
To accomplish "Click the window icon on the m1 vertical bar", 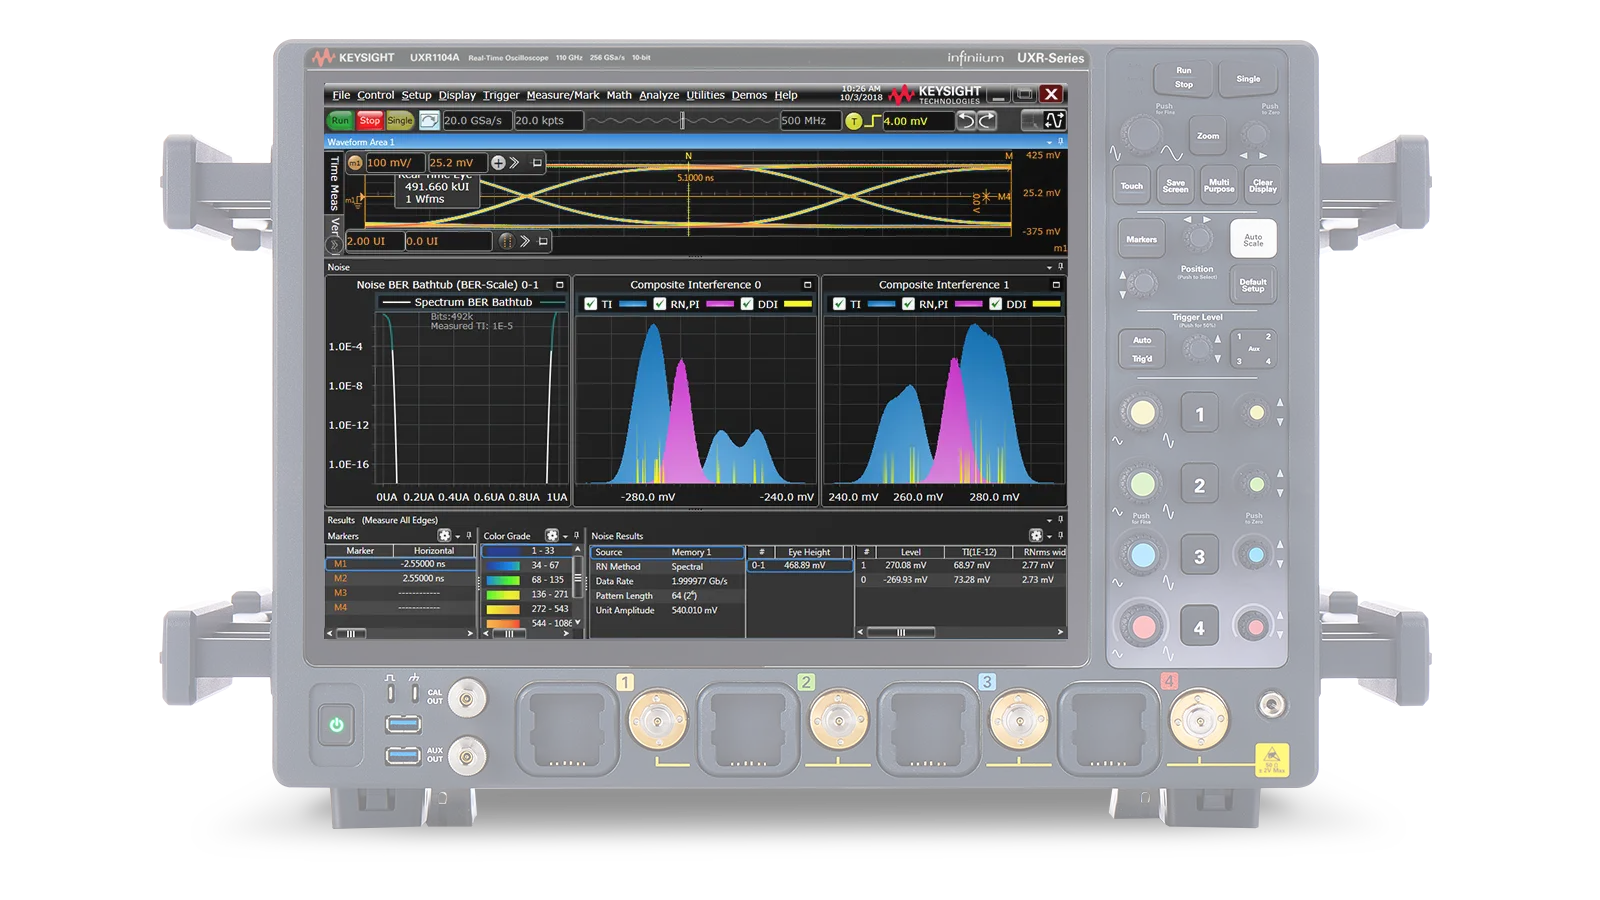I will tap(537, 163).
